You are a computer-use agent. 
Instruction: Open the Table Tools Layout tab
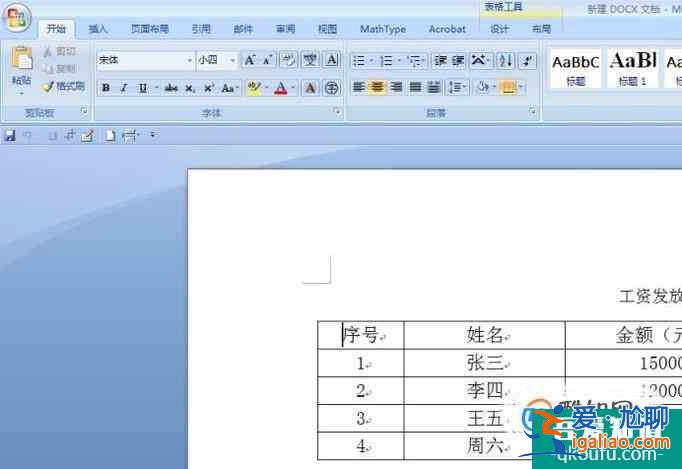pyautogui.click(x=542, y=29)
